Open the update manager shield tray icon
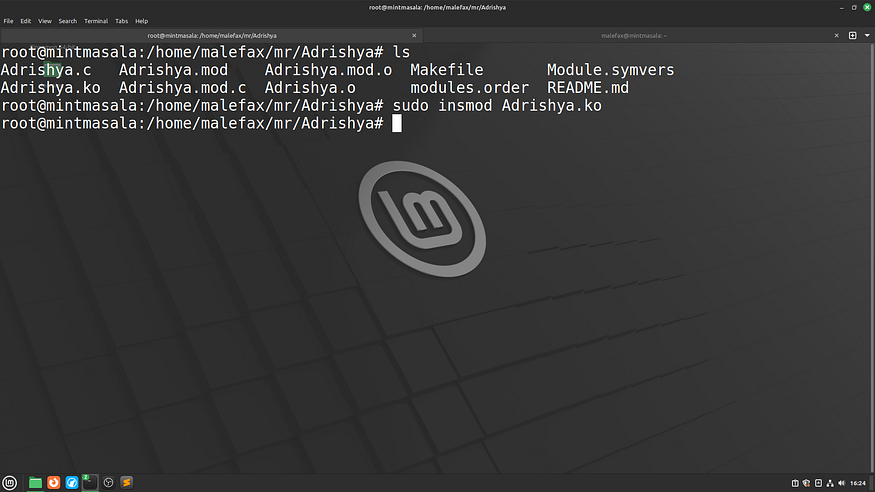 pyautogui.click(x=806, y=483)
